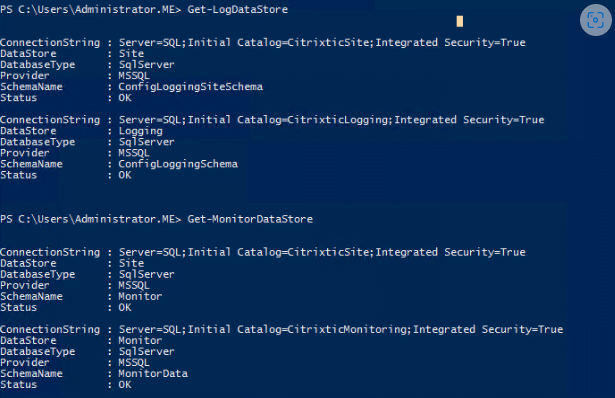Click the ConfigLoggingSiteSchema schema name value
This screenshot has width=615, height=398.
point(191,87)
